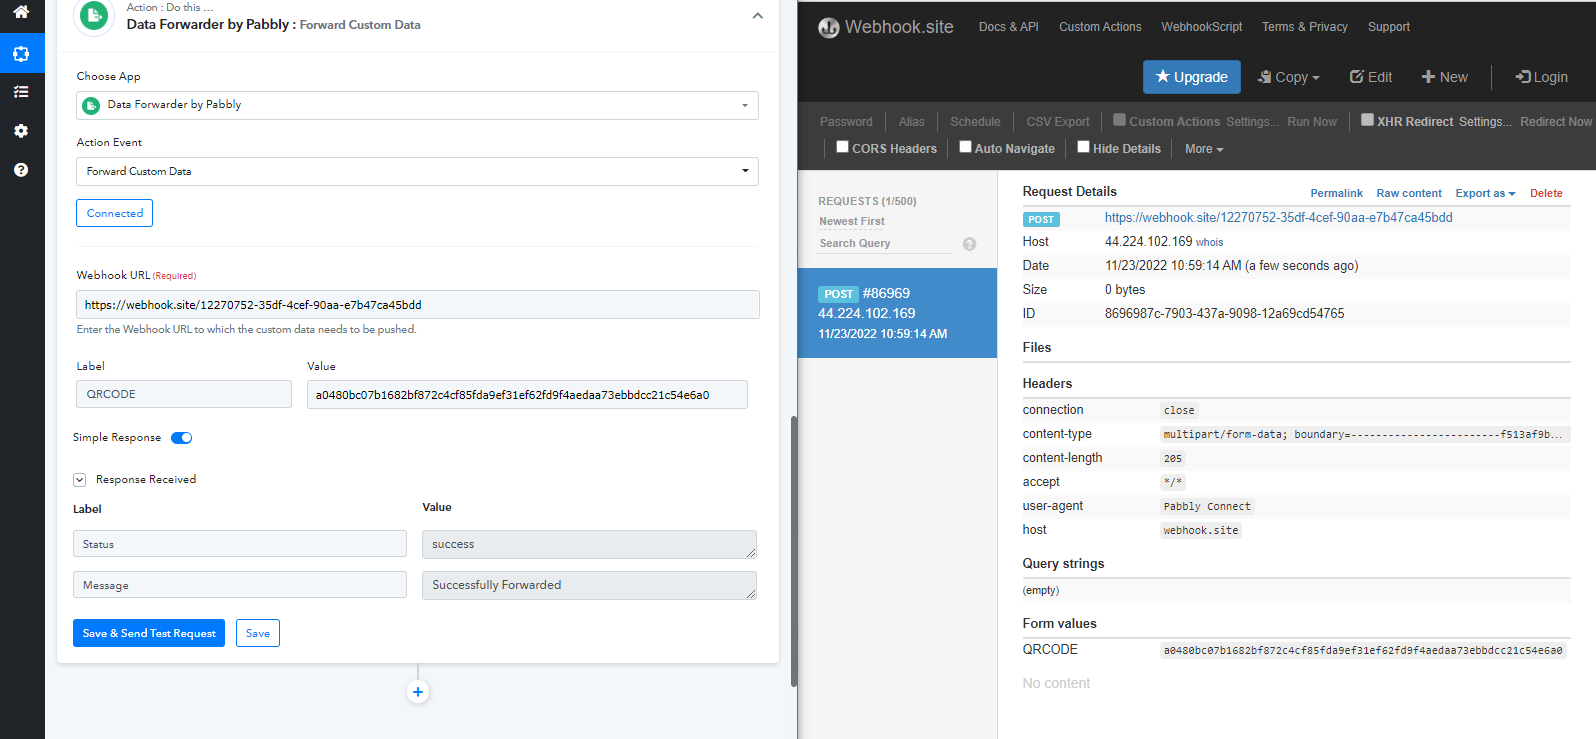Click the Webhook URL input field

pyautogui.click(x=417, y=305)
